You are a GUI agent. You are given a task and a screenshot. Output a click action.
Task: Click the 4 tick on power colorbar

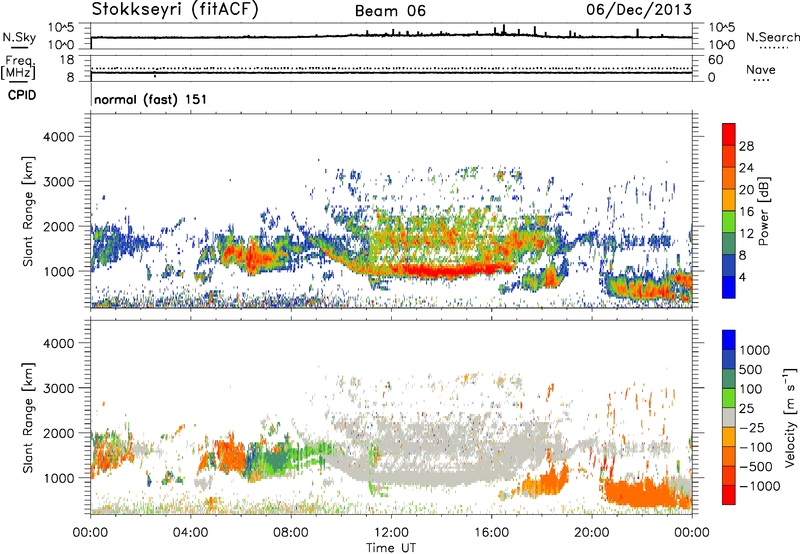pos(742,278)
